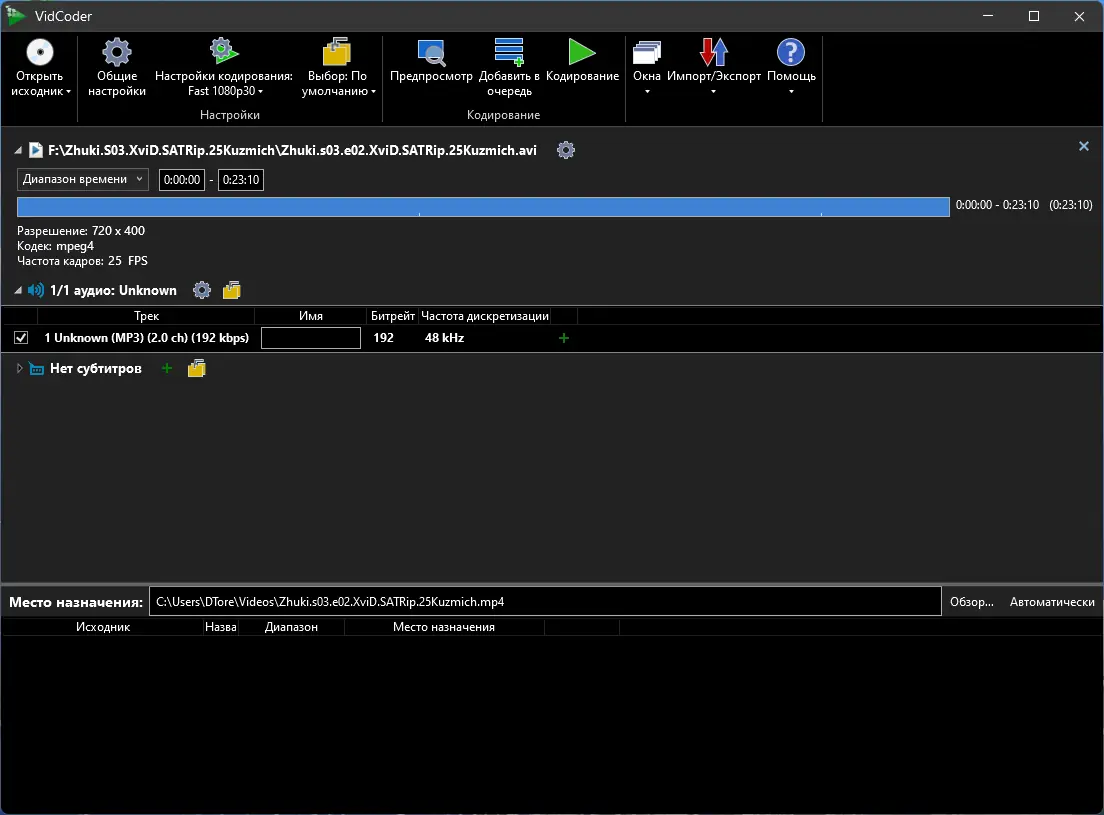Open Окна windows menu icon

(646, 52)
